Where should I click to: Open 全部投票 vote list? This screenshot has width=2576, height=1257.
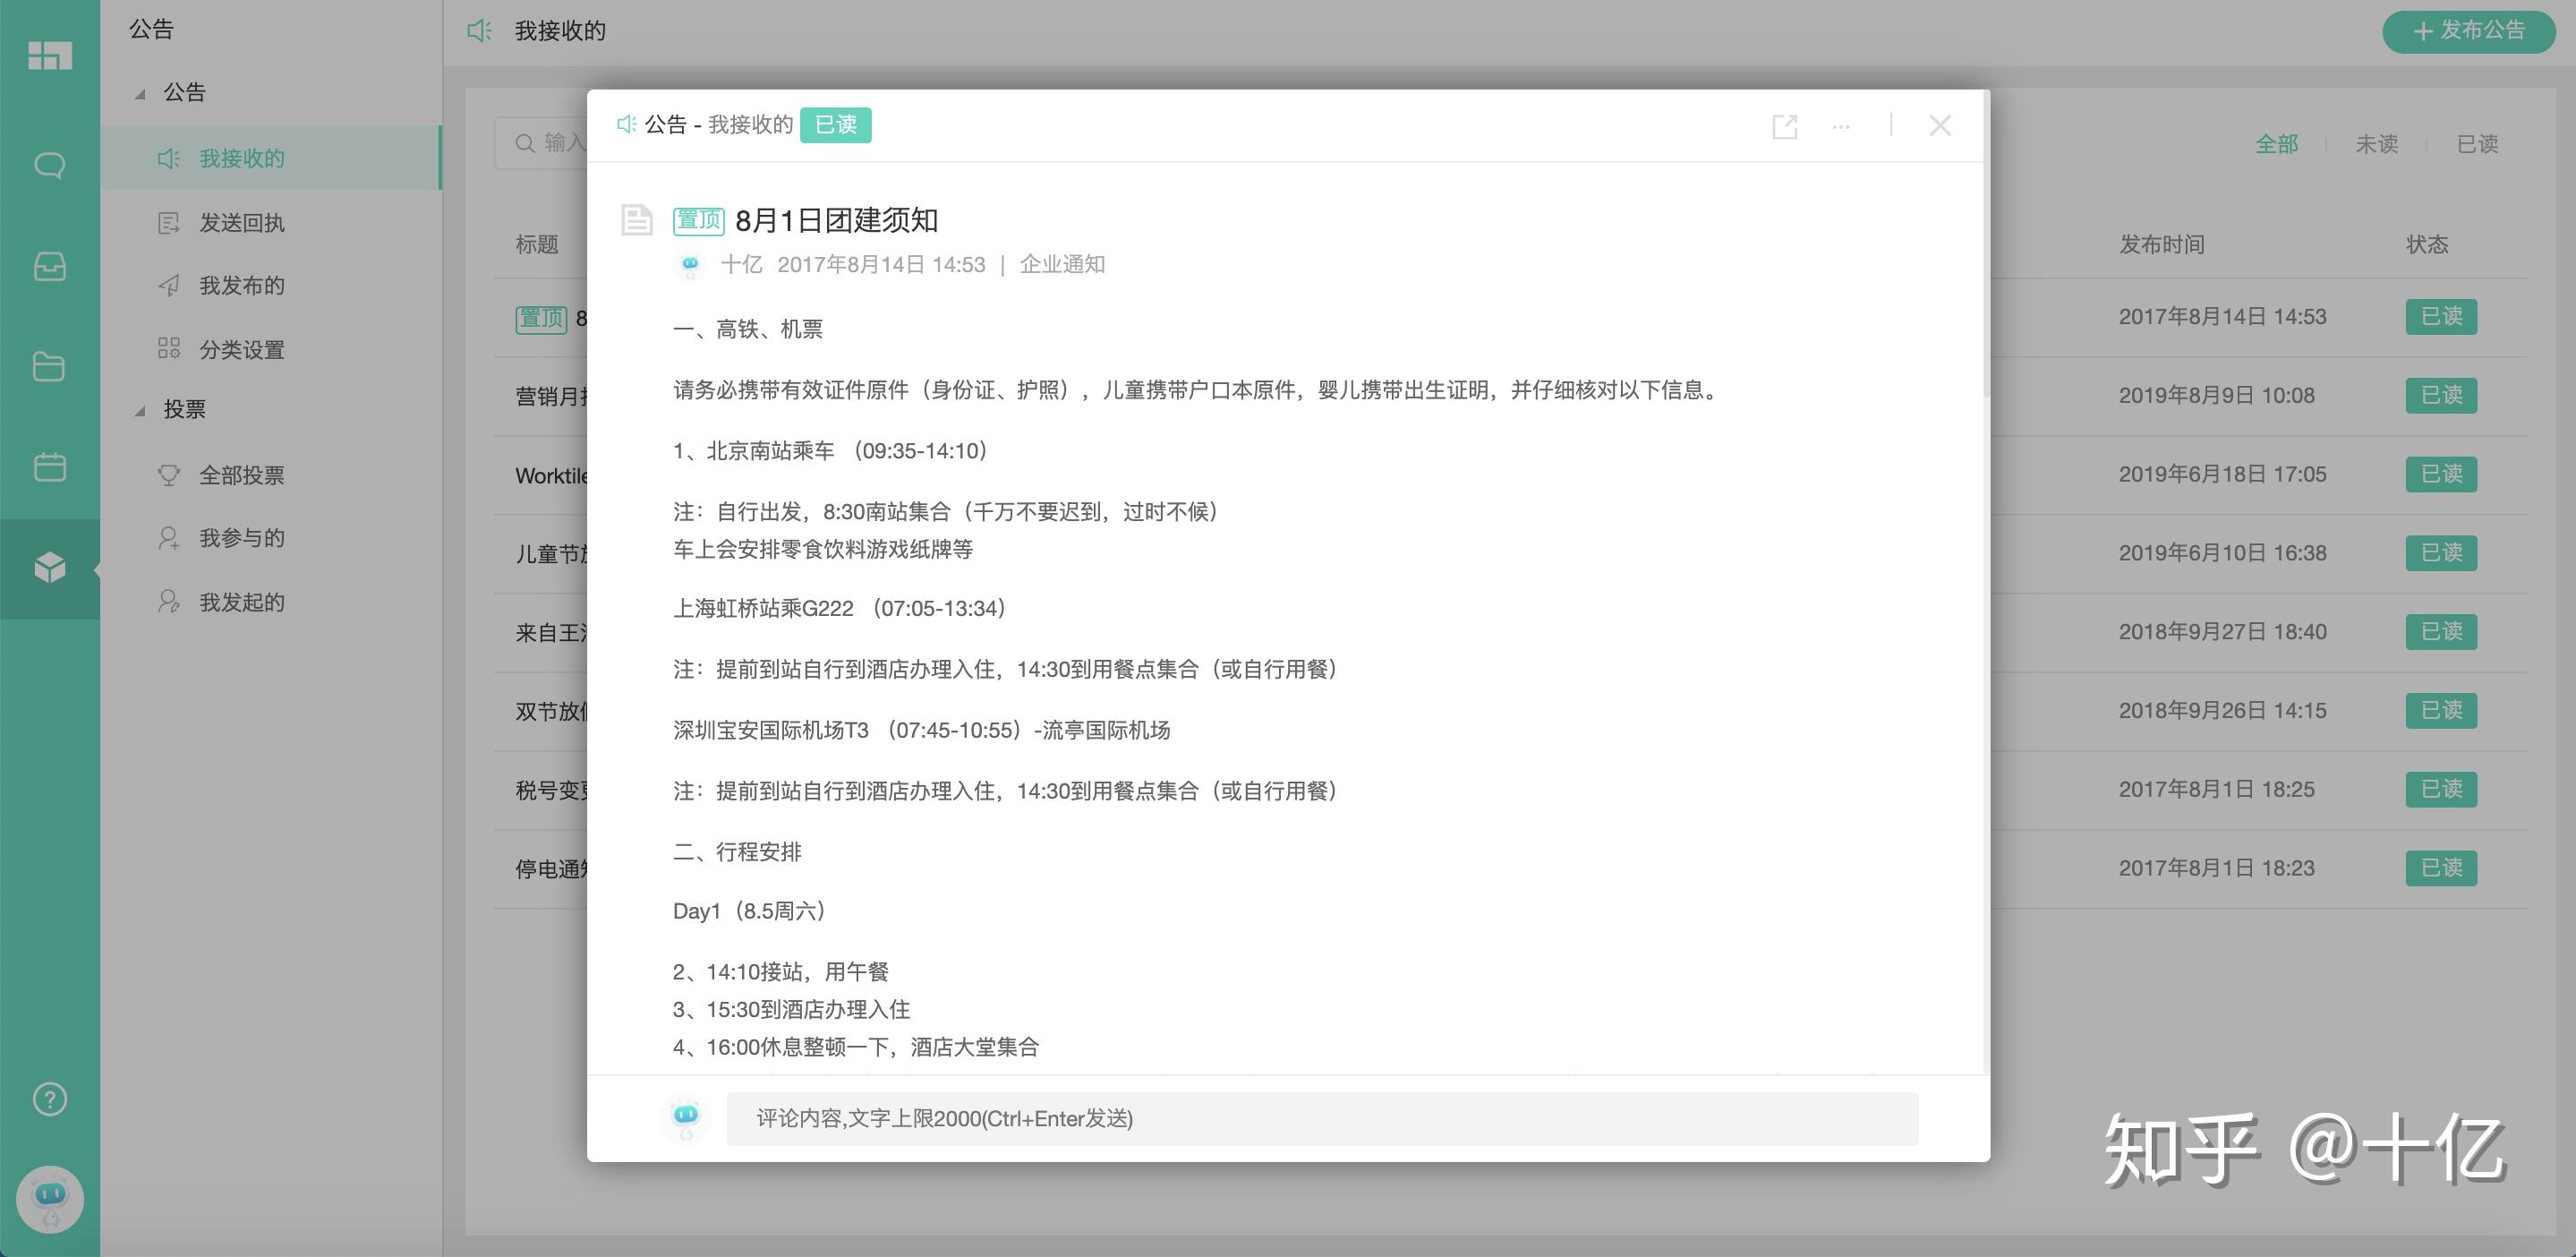click(241, 475)
